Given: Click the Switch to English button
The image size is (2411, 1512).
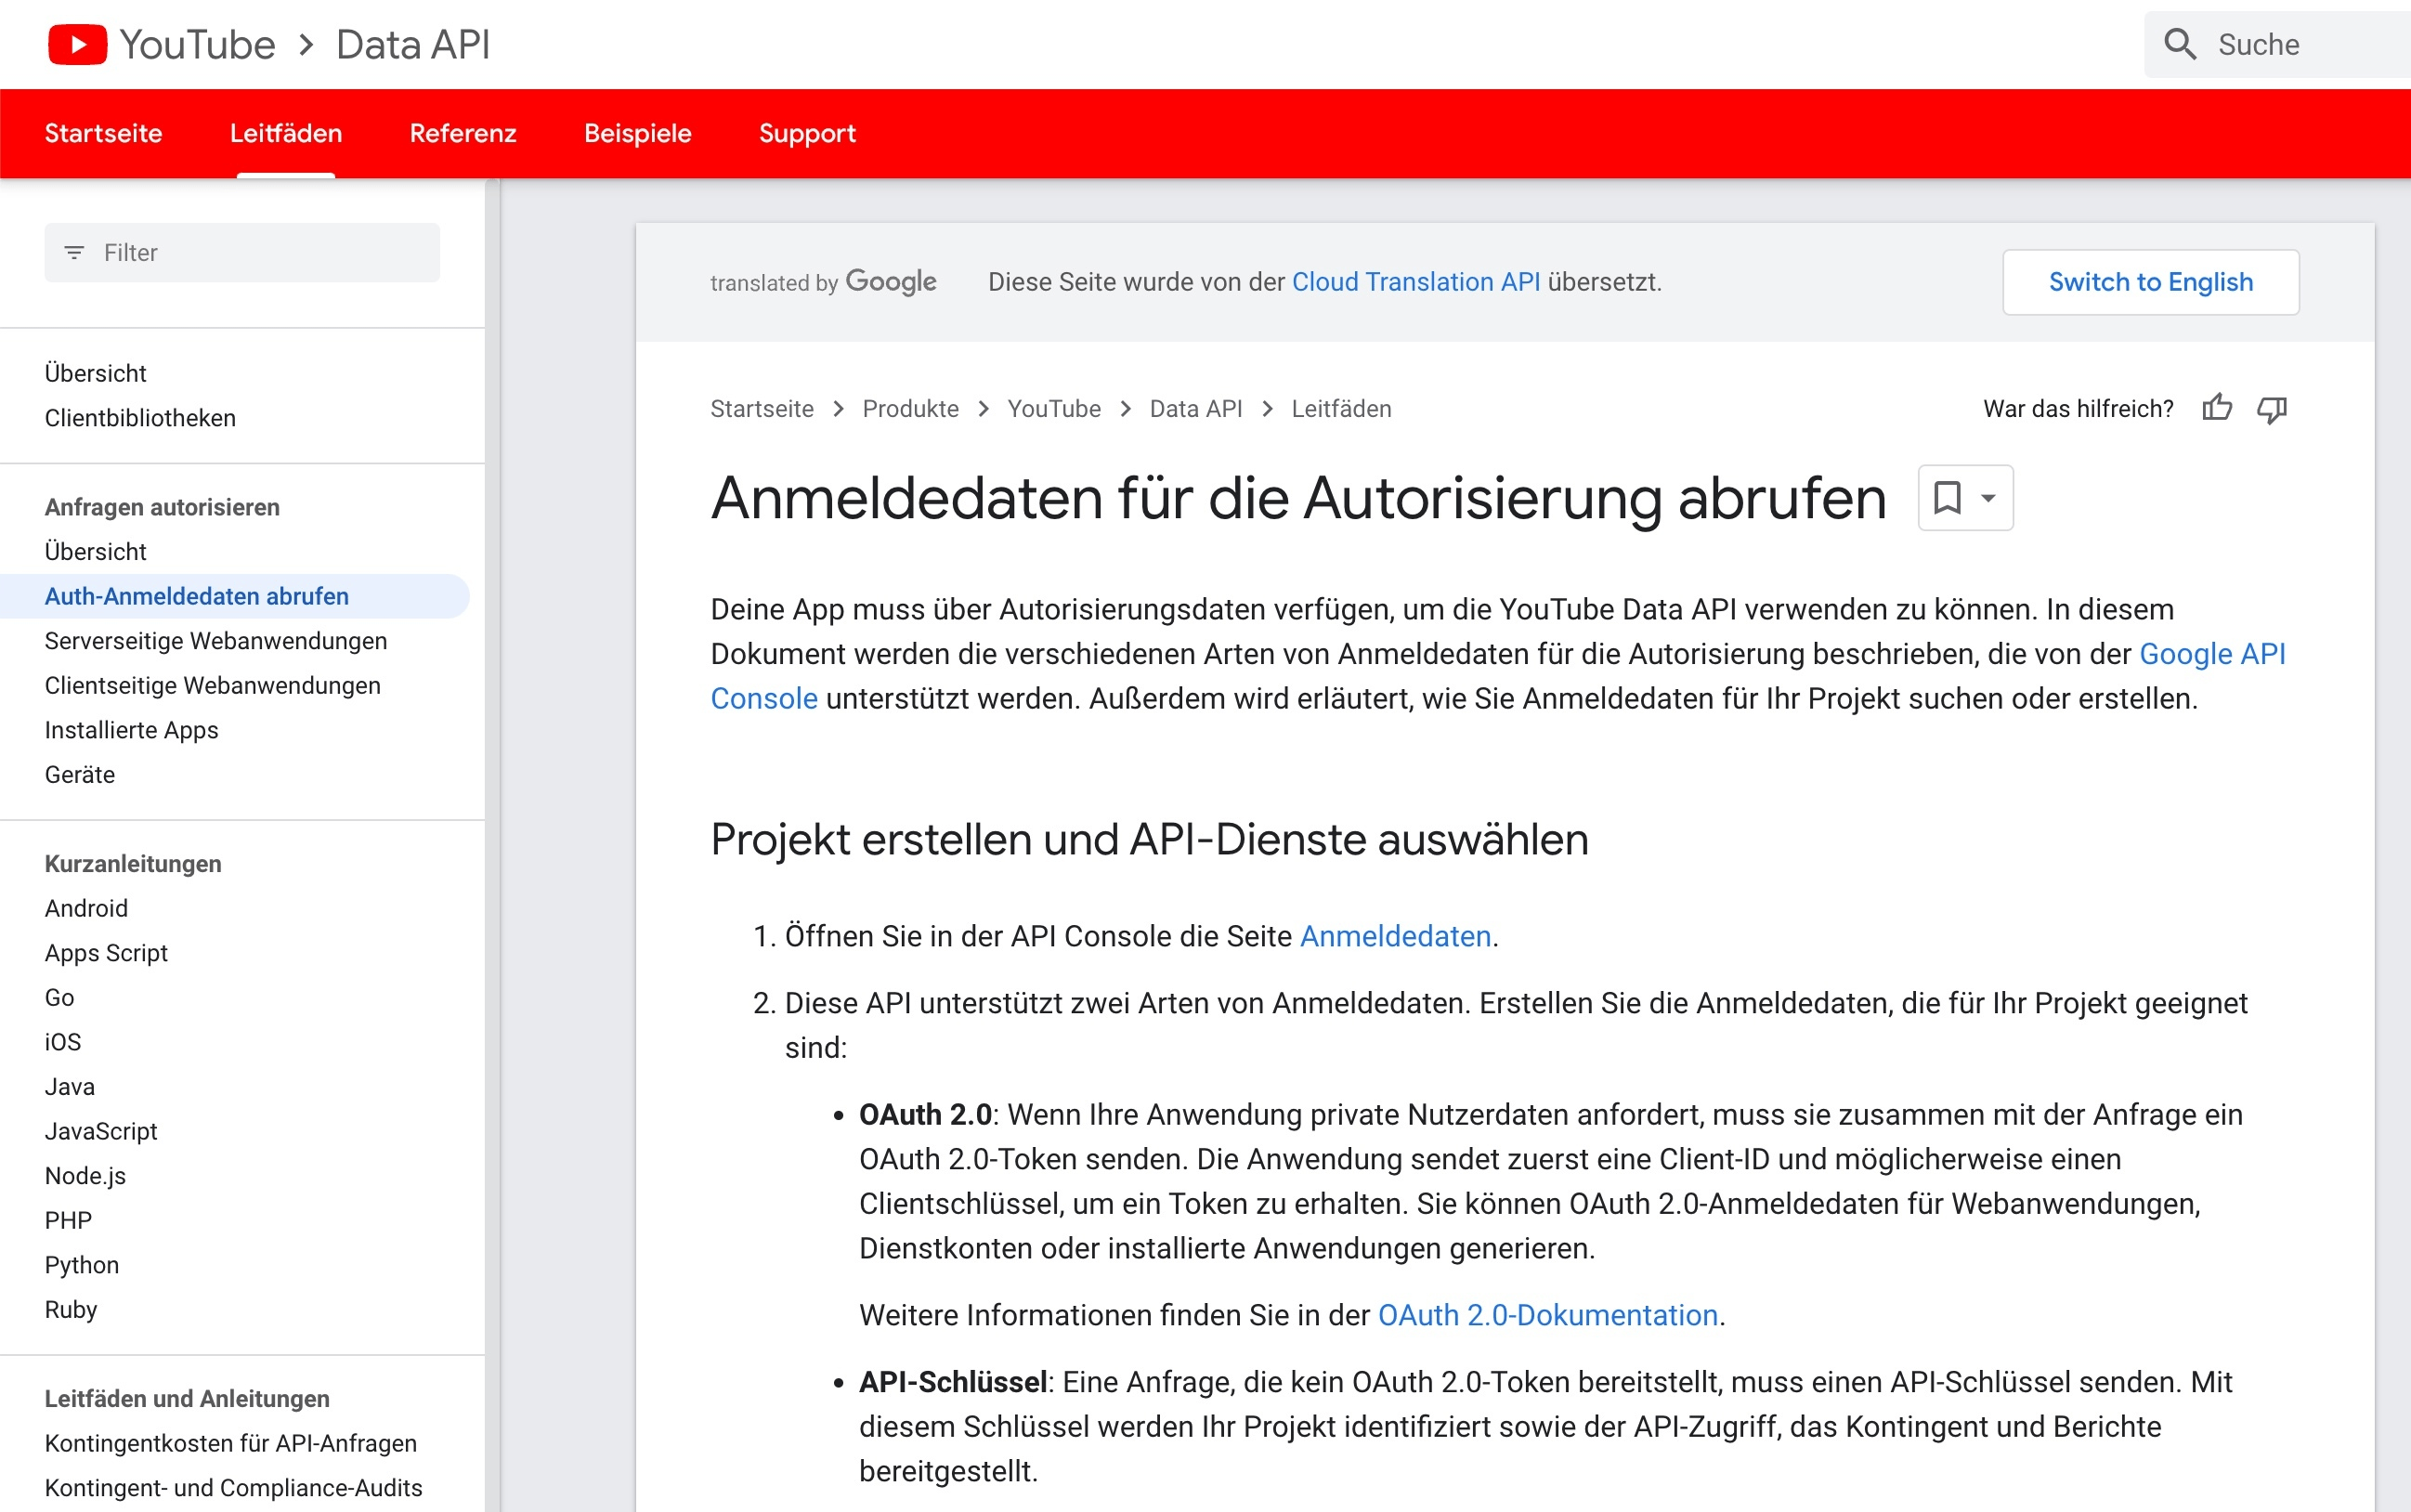Looking at the screenshot, I should pyautogui.click(x=2150, y=282).
